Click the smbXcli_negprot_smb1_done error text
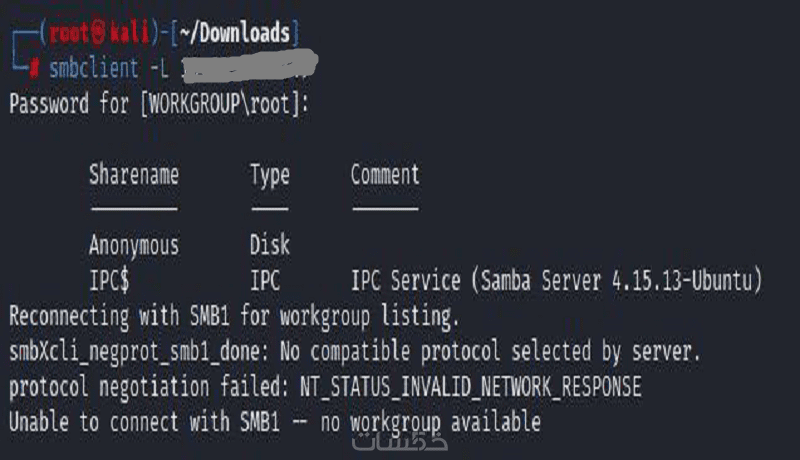The image size is (800, 460). click(139, 352)
